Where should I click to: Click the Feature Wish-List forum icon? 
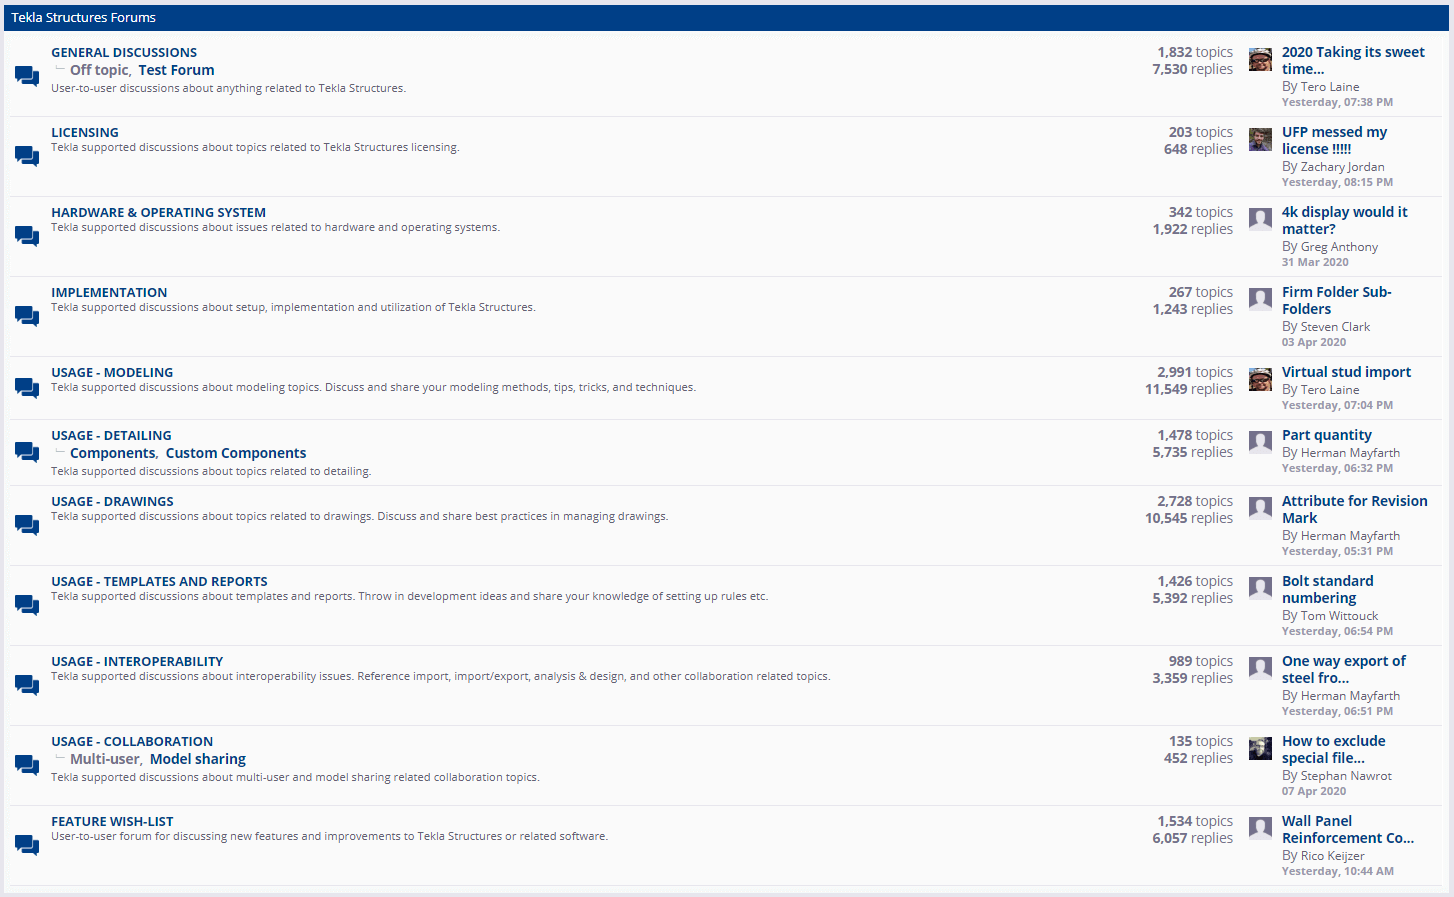pyautogui.click(x=27, y=845)
